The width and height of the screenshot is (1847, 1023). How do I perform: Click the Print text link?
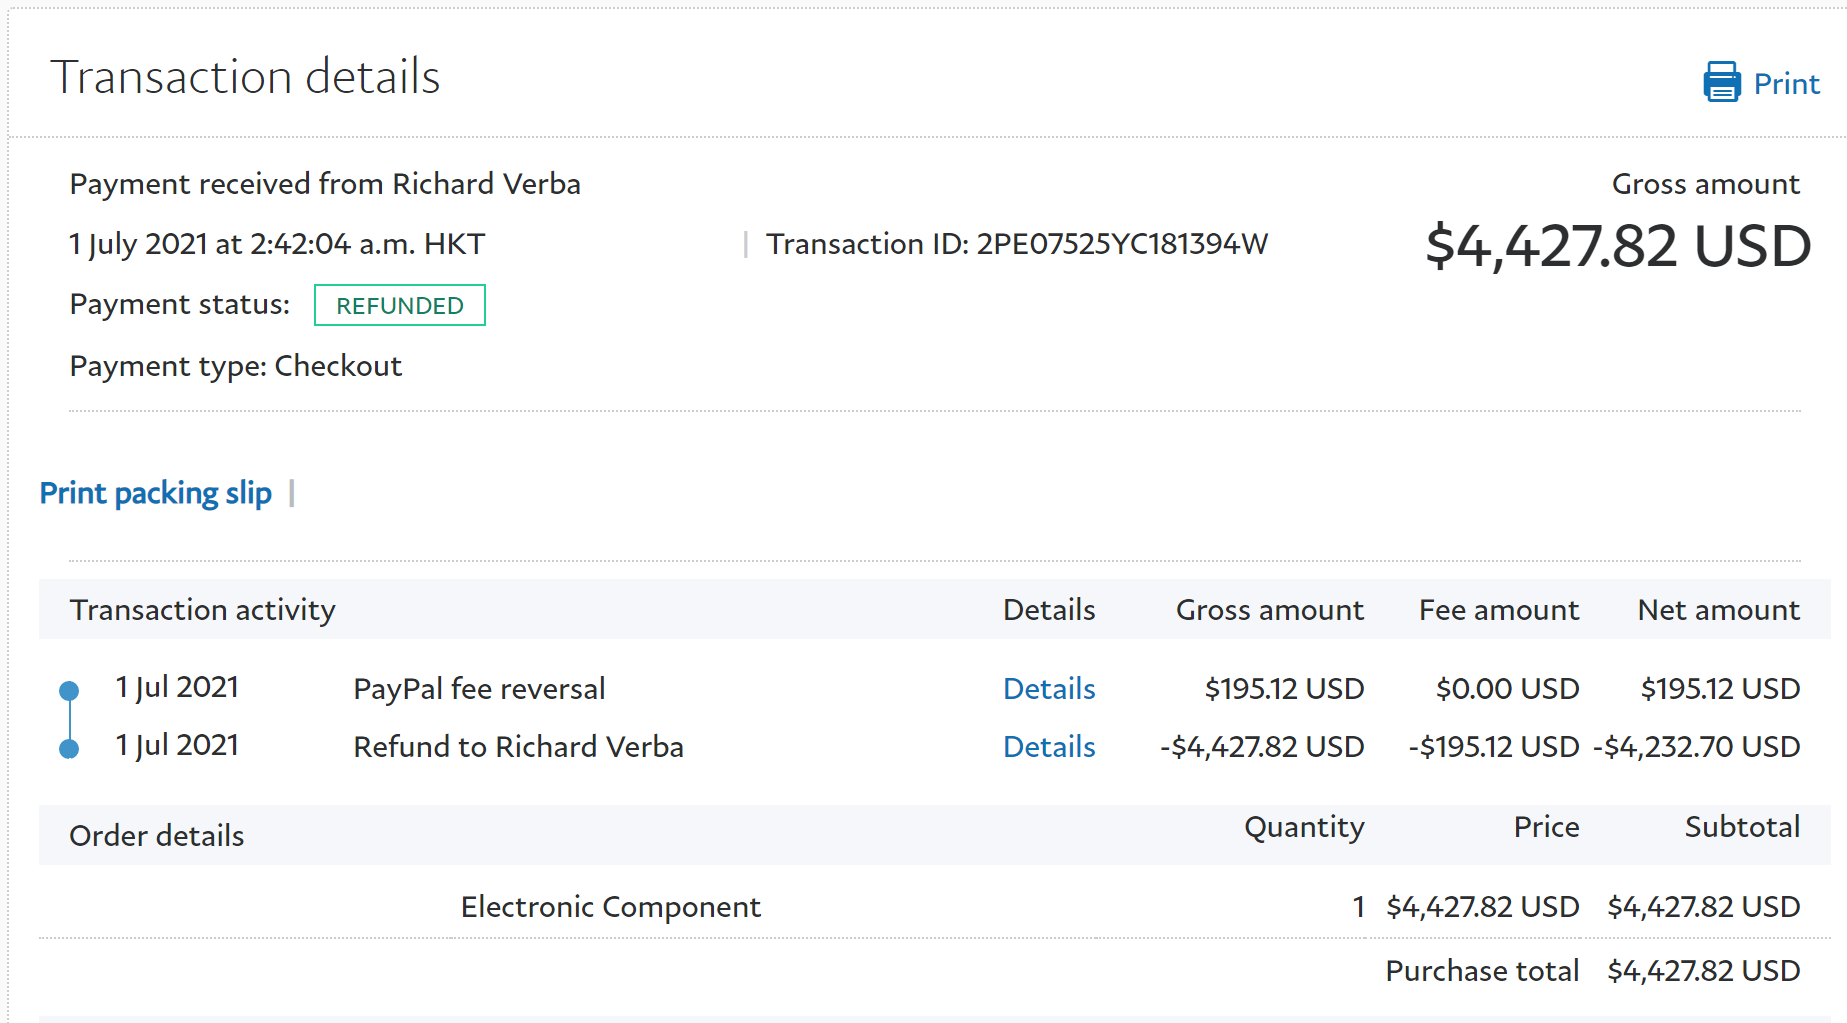[1786, 84]
